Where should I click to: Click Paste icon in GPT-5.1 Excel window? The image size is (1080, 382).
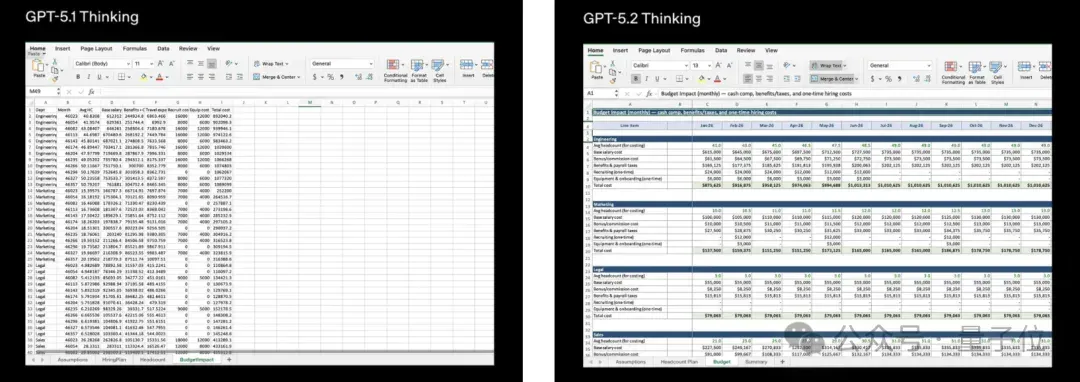(38, 66)
